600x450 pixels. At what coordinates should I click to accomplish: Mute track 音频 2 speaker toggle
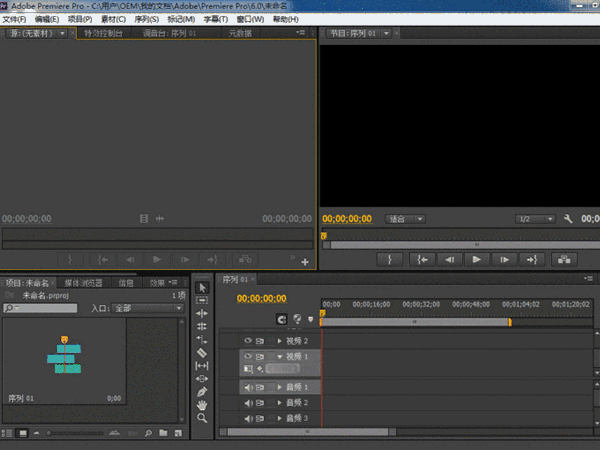[248, 403]
